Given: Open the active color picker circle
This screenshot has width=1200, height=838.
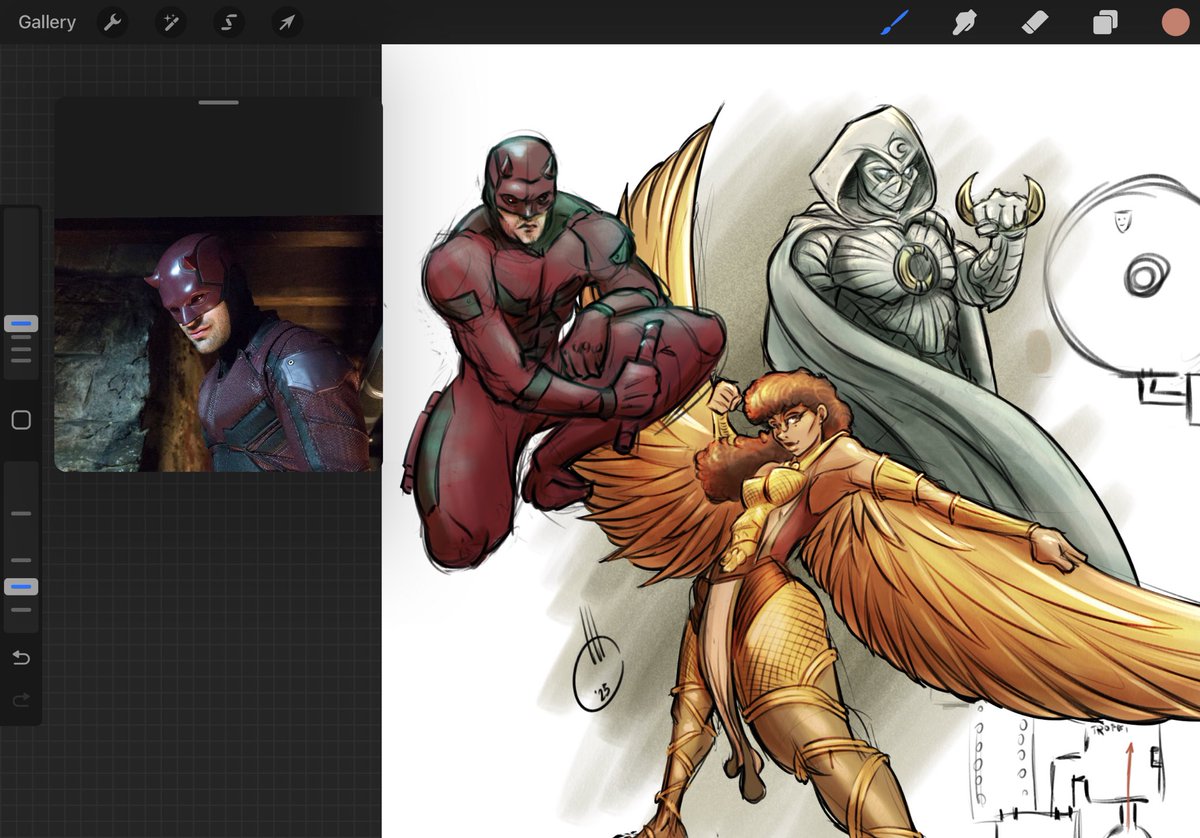Looking at the screenshot, I should pos(1175,22).
